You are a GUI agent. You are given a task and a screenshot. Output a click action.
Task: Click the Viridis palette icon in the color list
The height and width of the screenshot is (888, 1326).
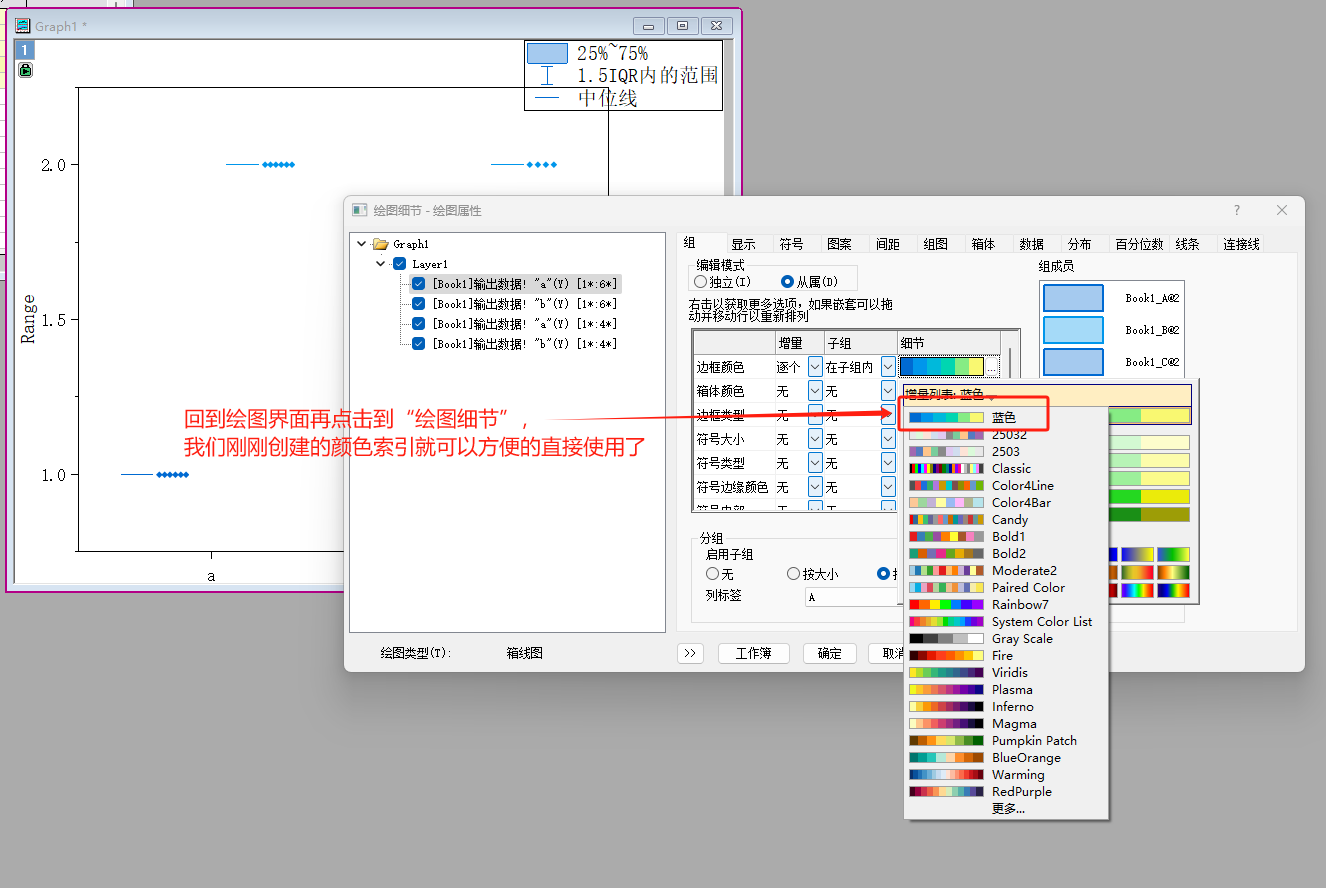pos(946,672)
